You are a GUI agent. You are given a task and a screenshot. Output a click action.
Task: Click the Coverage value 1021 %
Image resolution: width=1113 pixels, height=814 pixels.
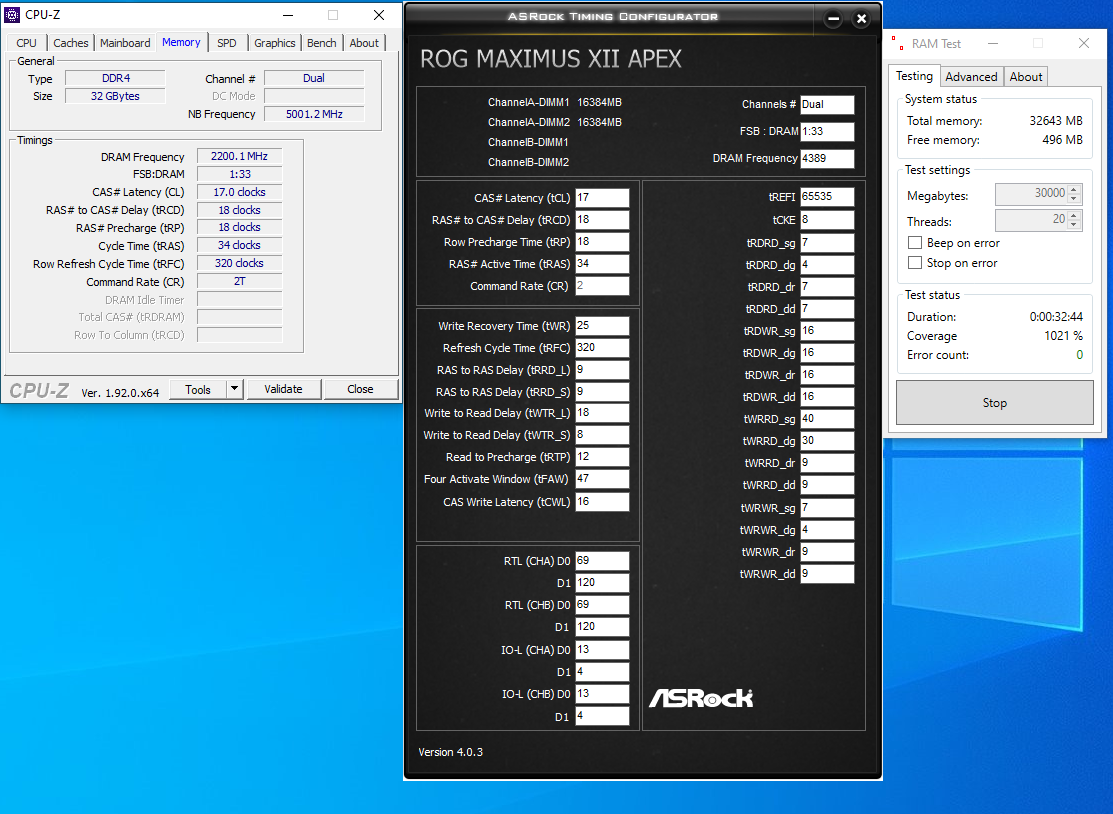1063,336
